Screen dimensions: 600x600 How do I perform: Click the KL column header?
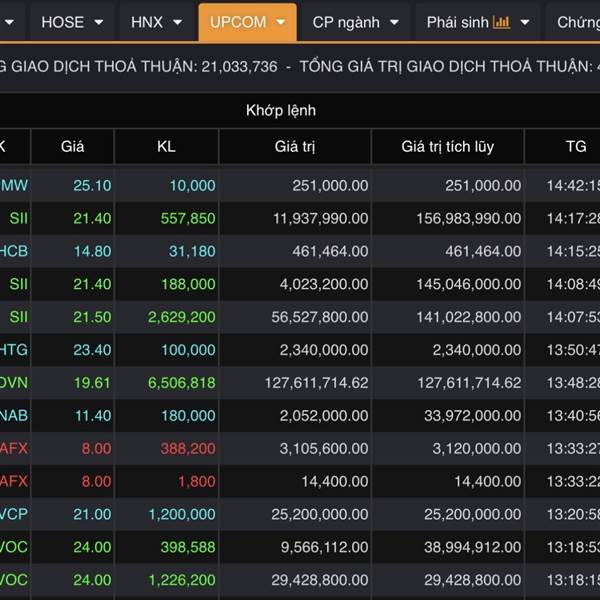[x=166, y=147]
